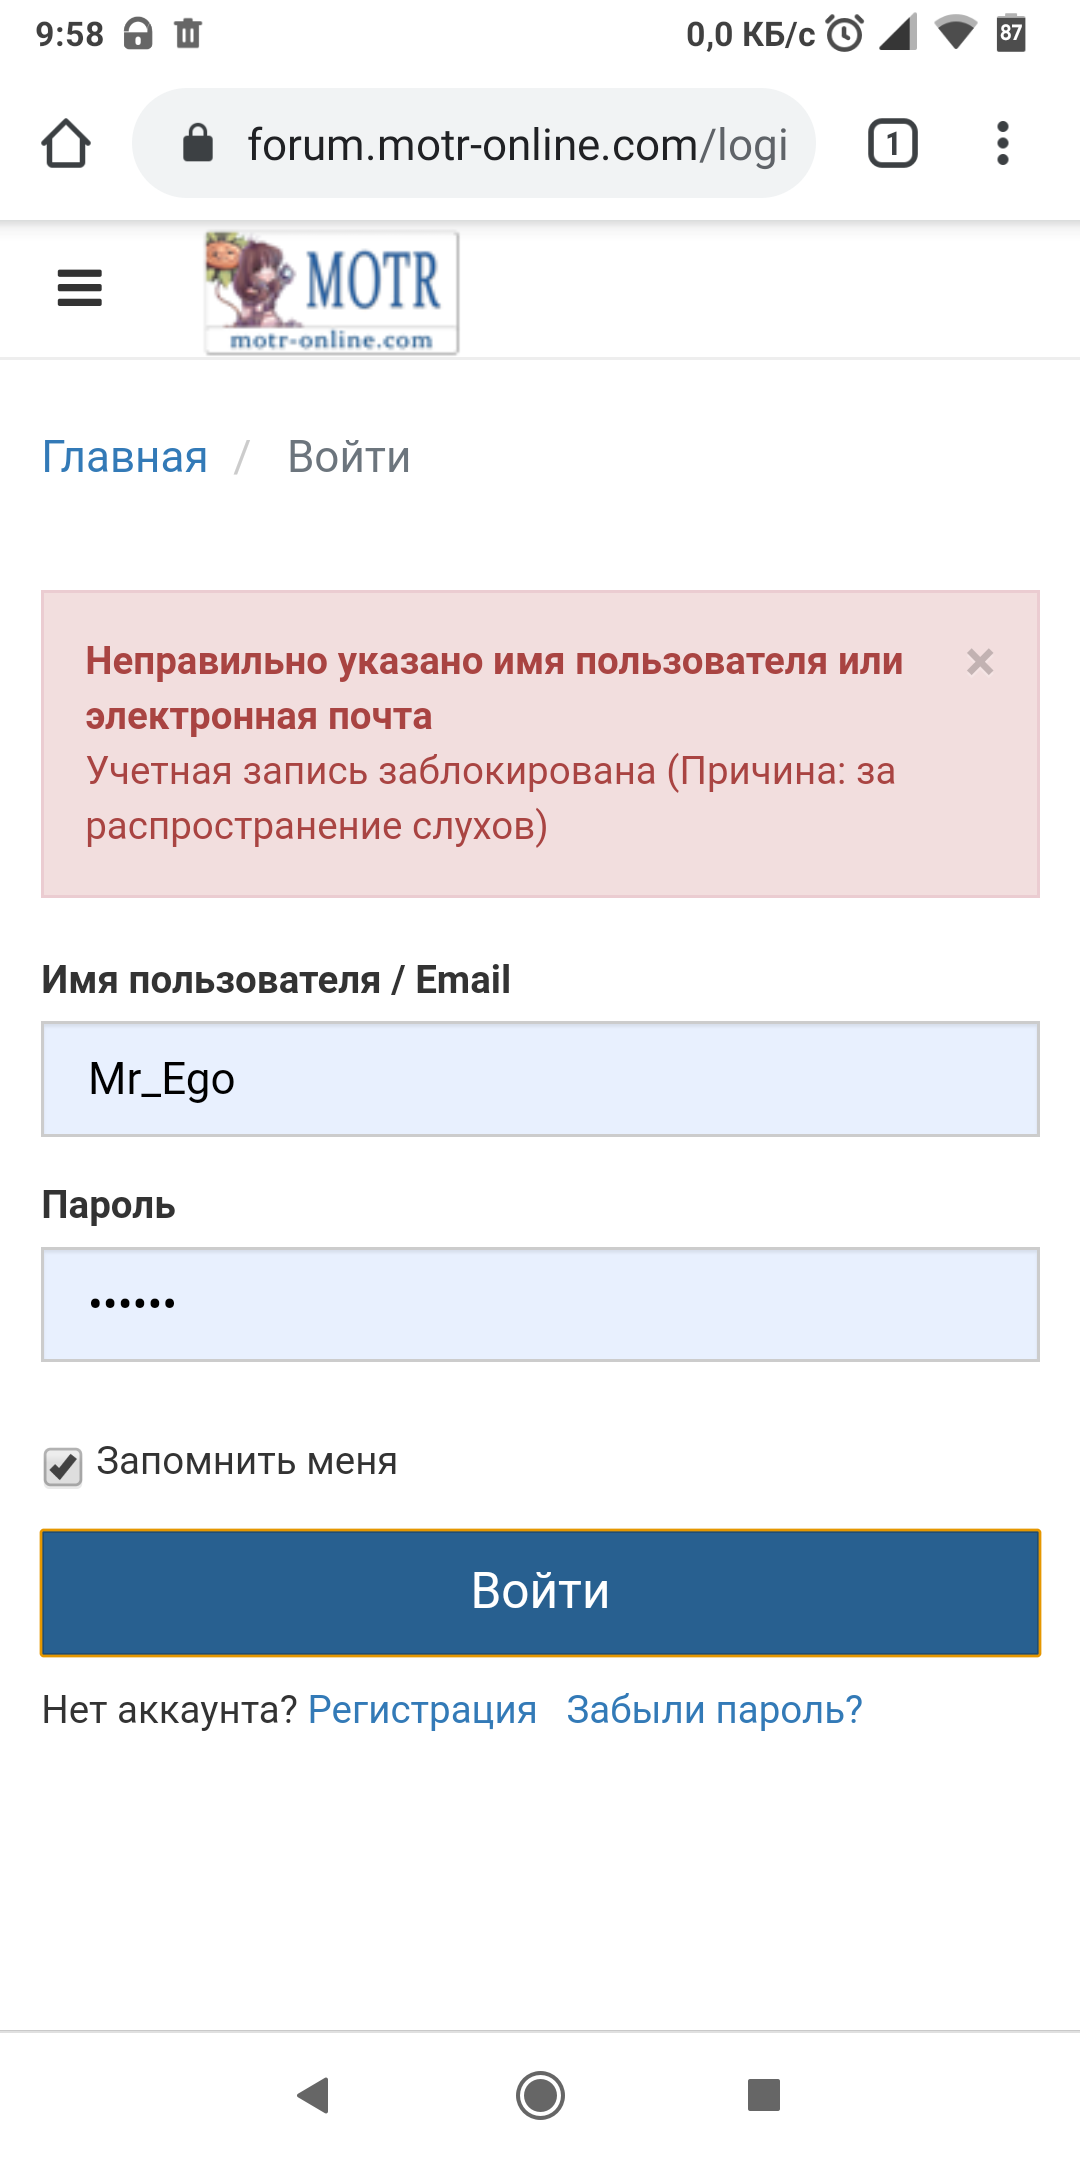Focus the username field containing Mr_Ego
The width and height of the screenshot is (1080, 2160).
pos(540,1079)
